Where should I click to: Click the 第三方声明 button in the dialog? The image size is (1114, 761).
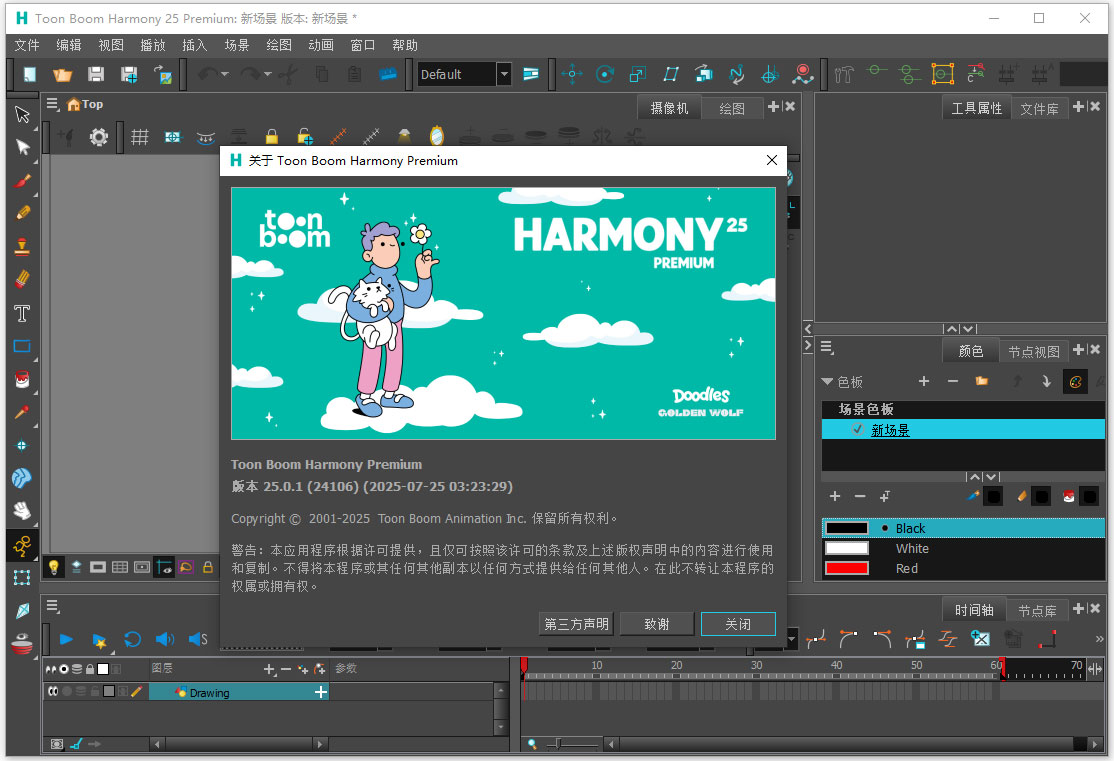576,623
